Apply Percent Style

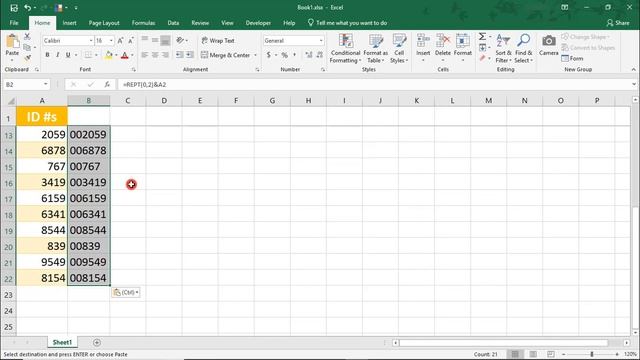coord(284,55)
